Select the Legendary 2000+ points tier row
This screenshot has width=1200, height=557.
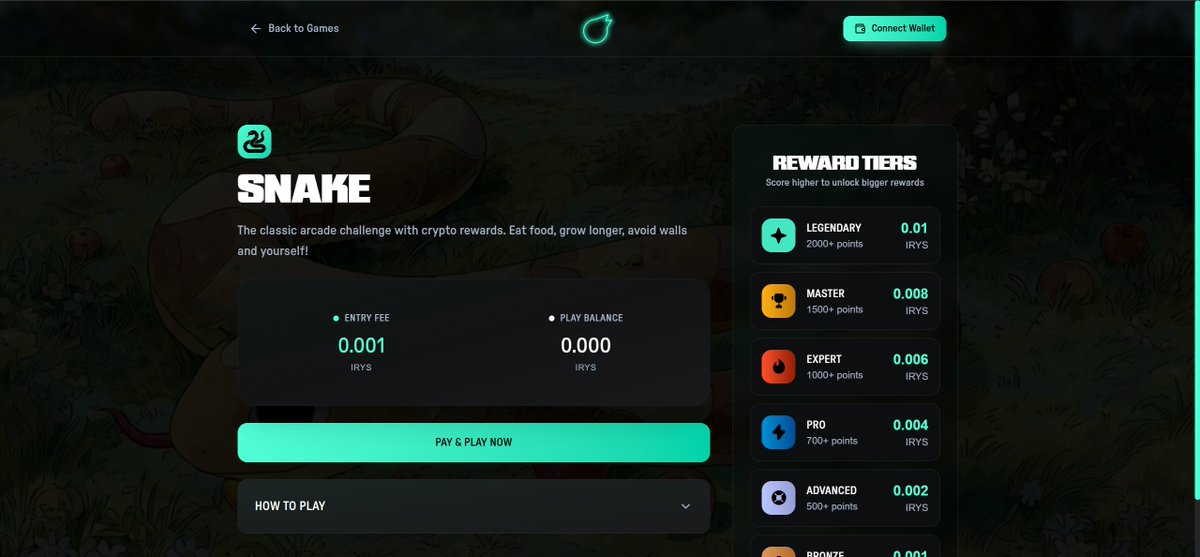point(845,235)
